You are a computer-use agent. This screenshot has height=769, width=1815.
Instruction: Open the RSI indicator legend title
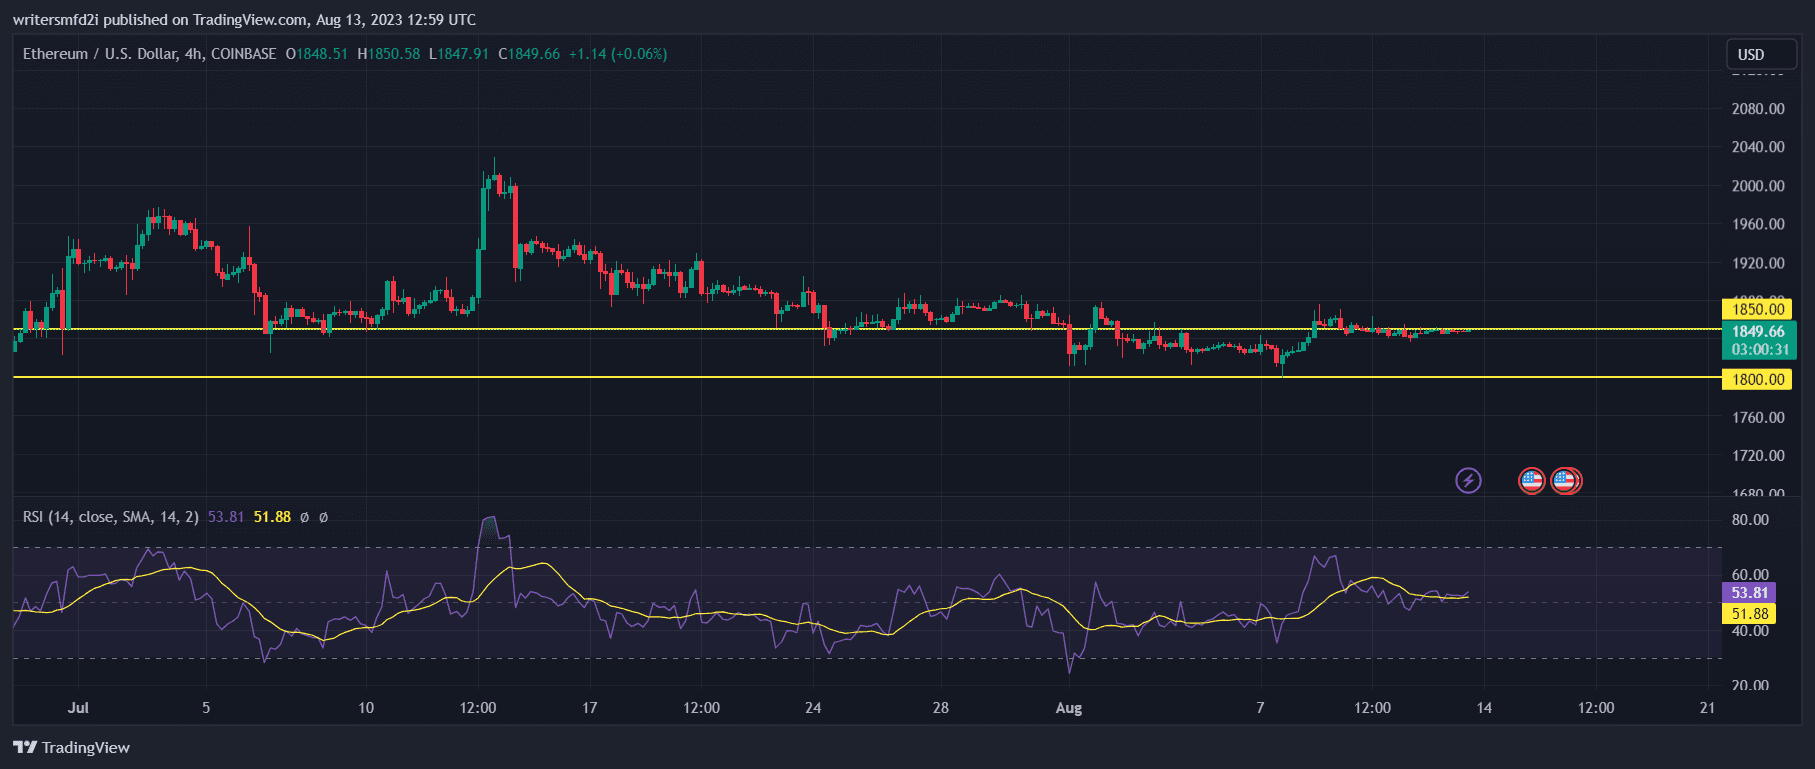point(110,517)
